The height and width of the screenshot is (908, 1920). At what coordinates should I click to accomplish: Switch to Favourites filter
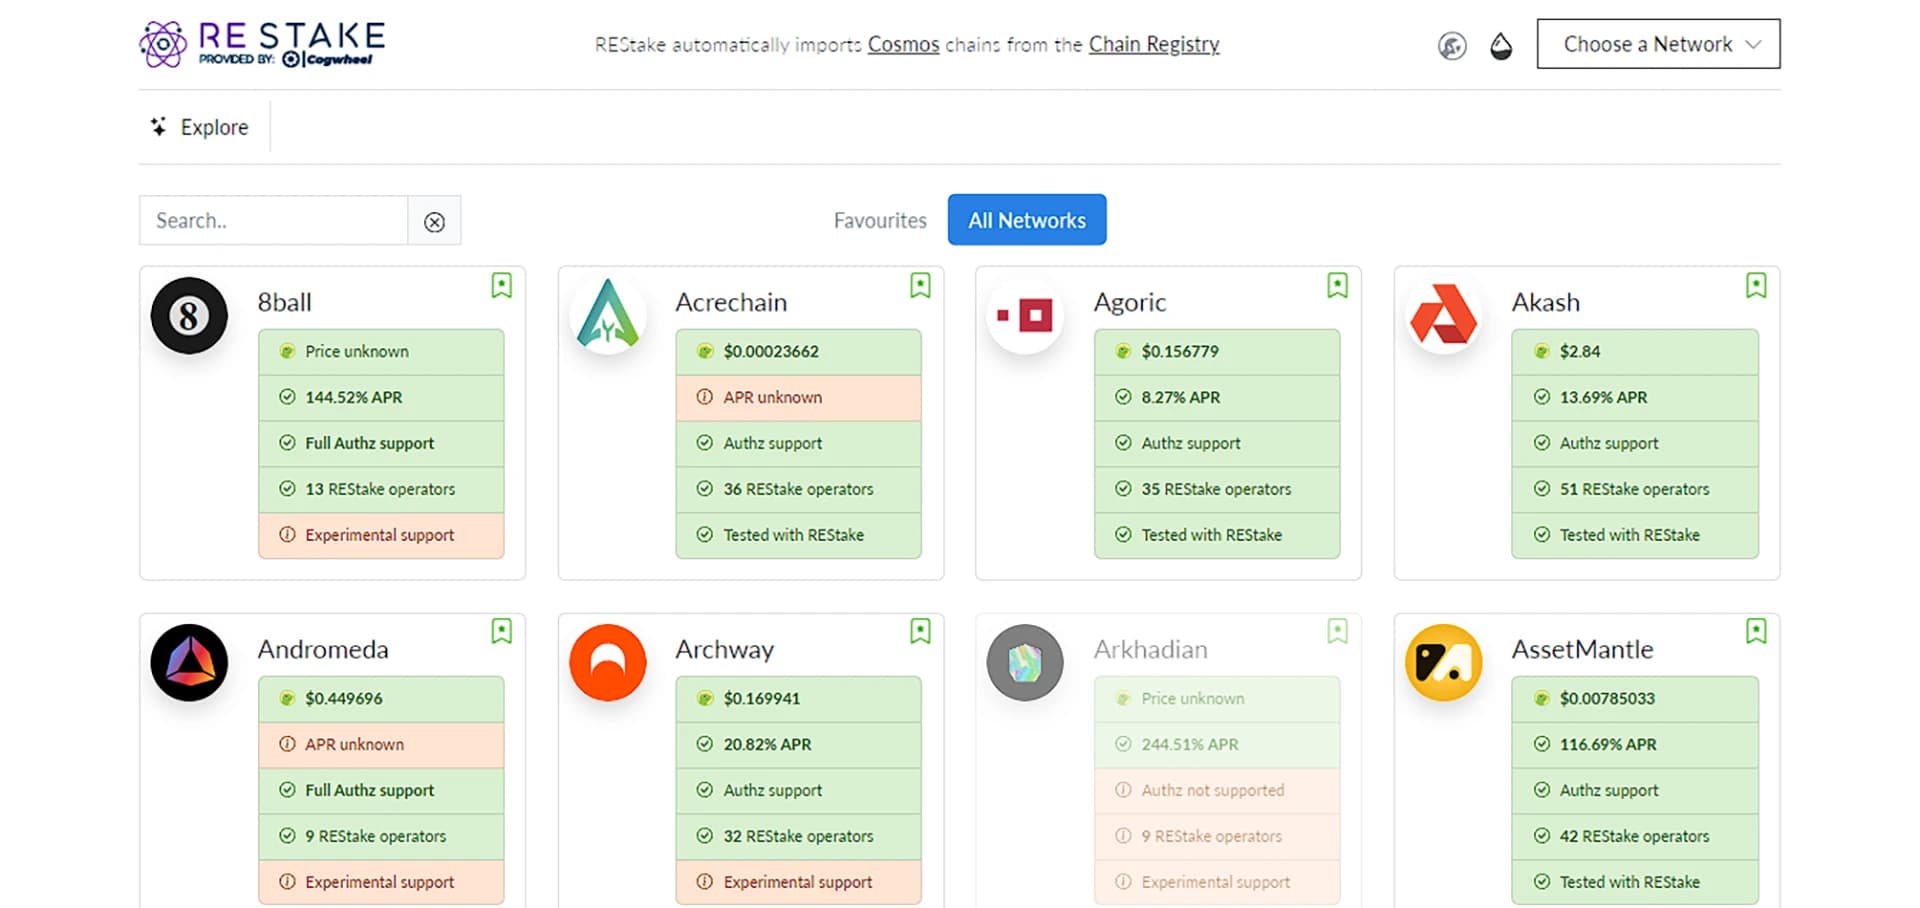click(x=880, y=220)
